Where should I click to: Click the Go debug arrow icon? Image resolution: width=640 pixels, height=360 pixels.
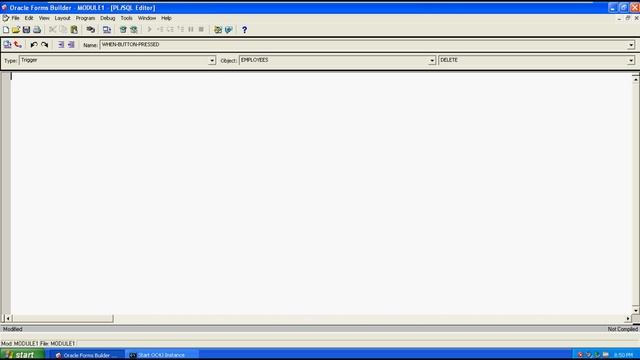click(x=149, y=30)
